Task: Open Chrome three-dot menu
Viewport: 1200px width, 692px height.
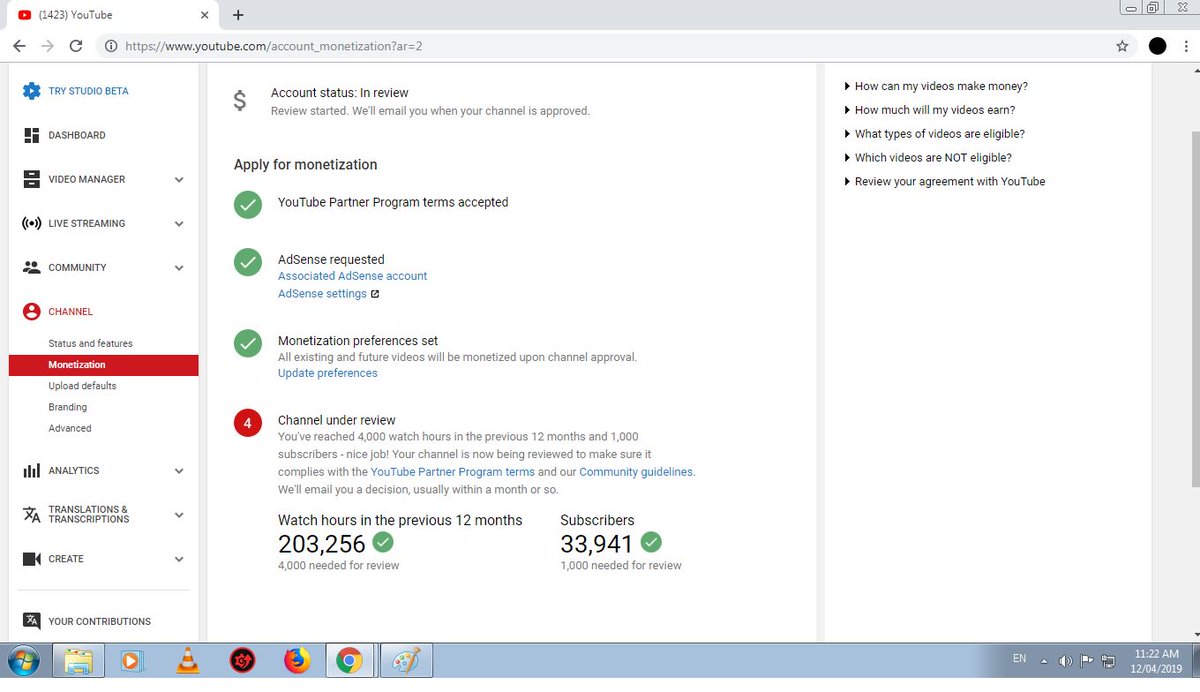Action: click(x=1185, y=46)
